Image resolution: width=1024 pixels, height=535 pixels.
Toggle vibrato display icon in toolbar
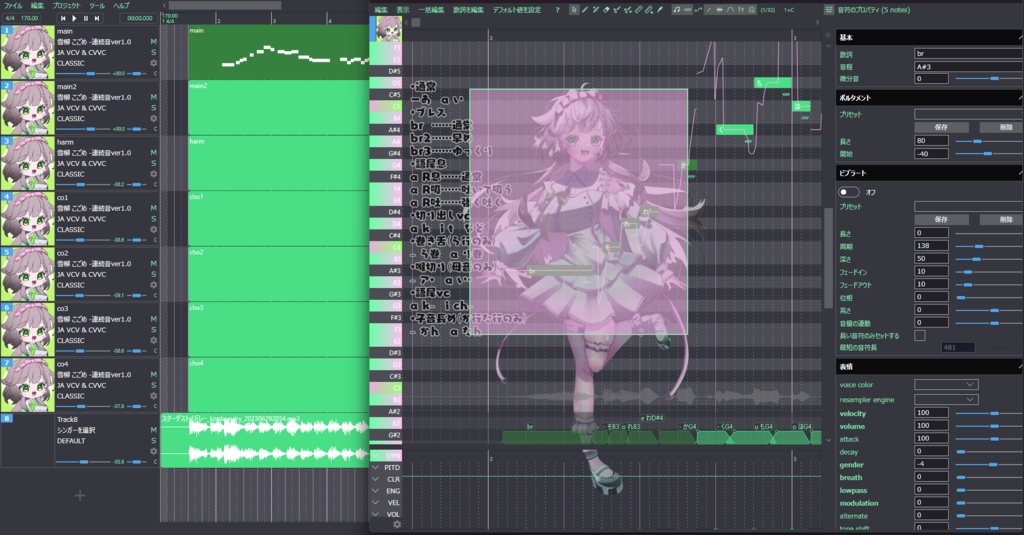pyautogui.click(x=688, y=10)
